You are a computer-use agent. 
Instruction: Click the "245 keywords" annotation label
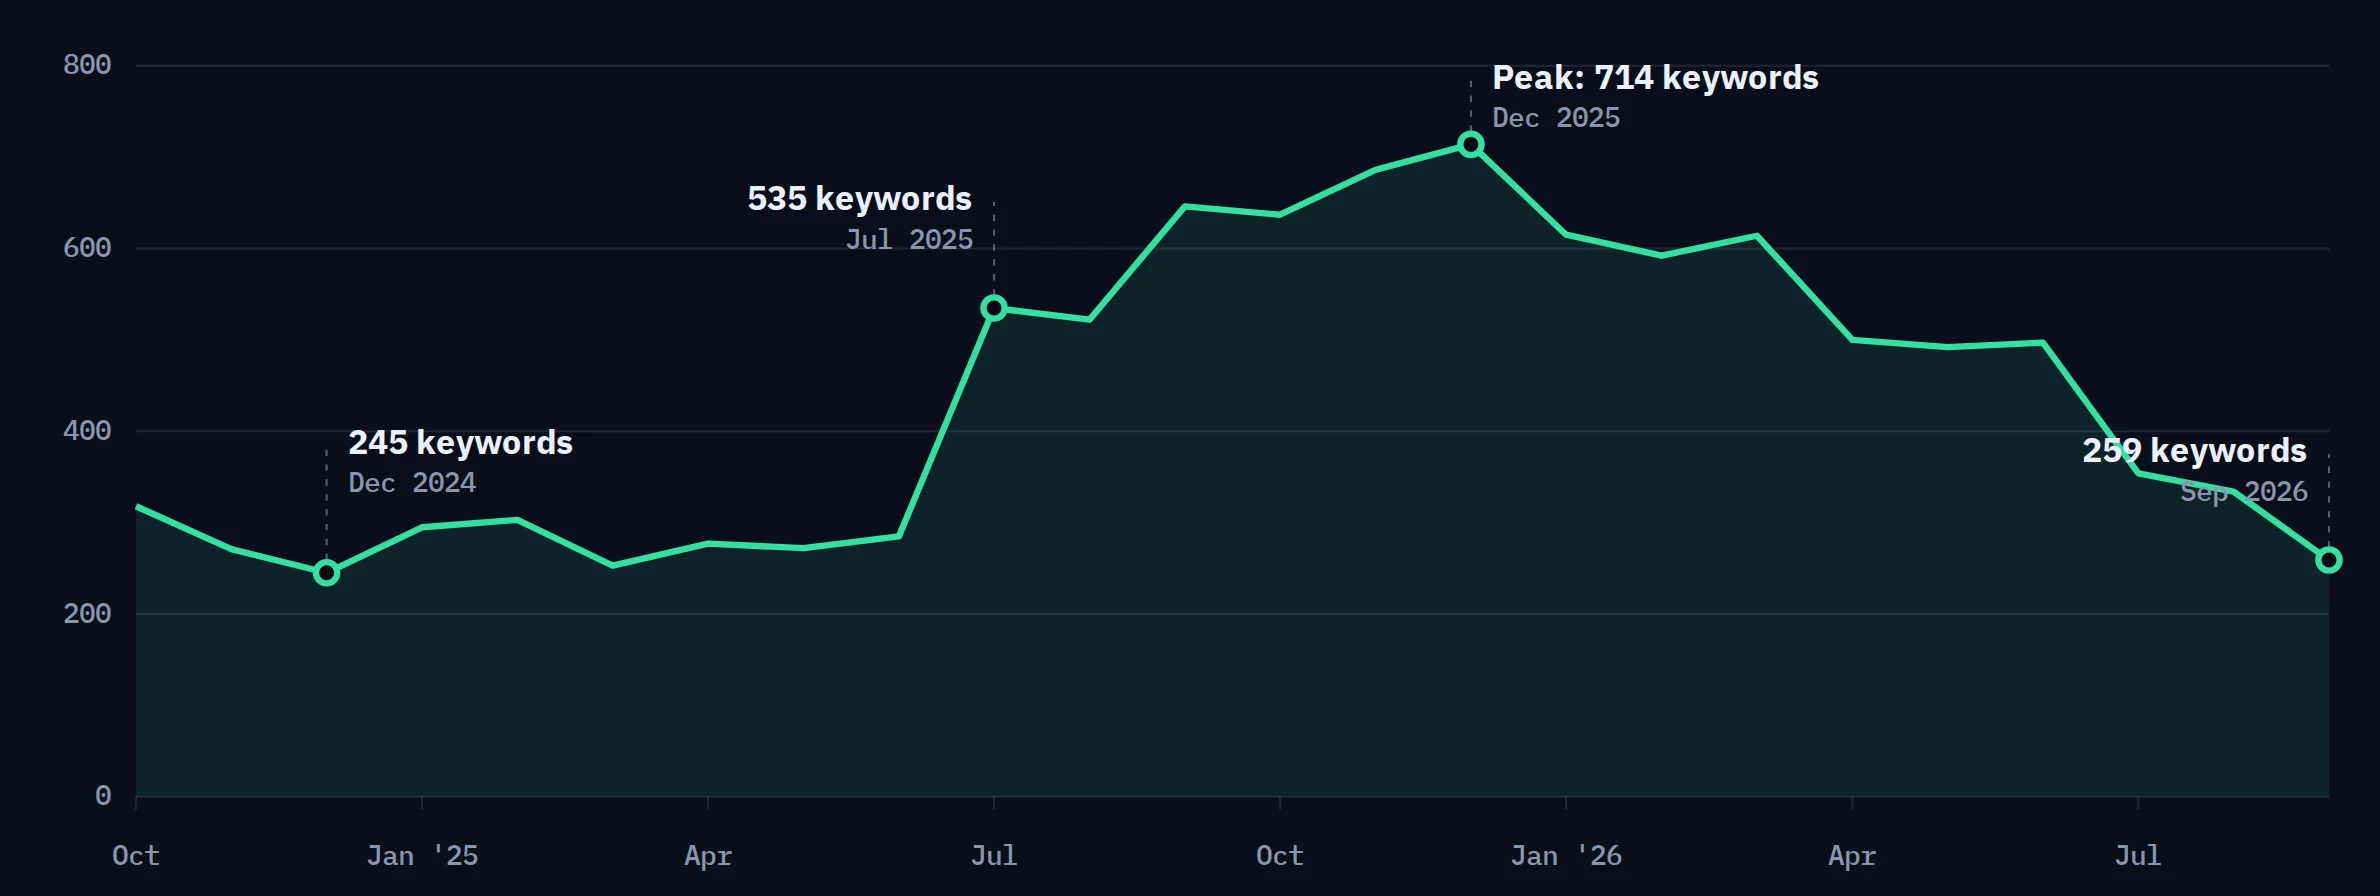point(460,443)
